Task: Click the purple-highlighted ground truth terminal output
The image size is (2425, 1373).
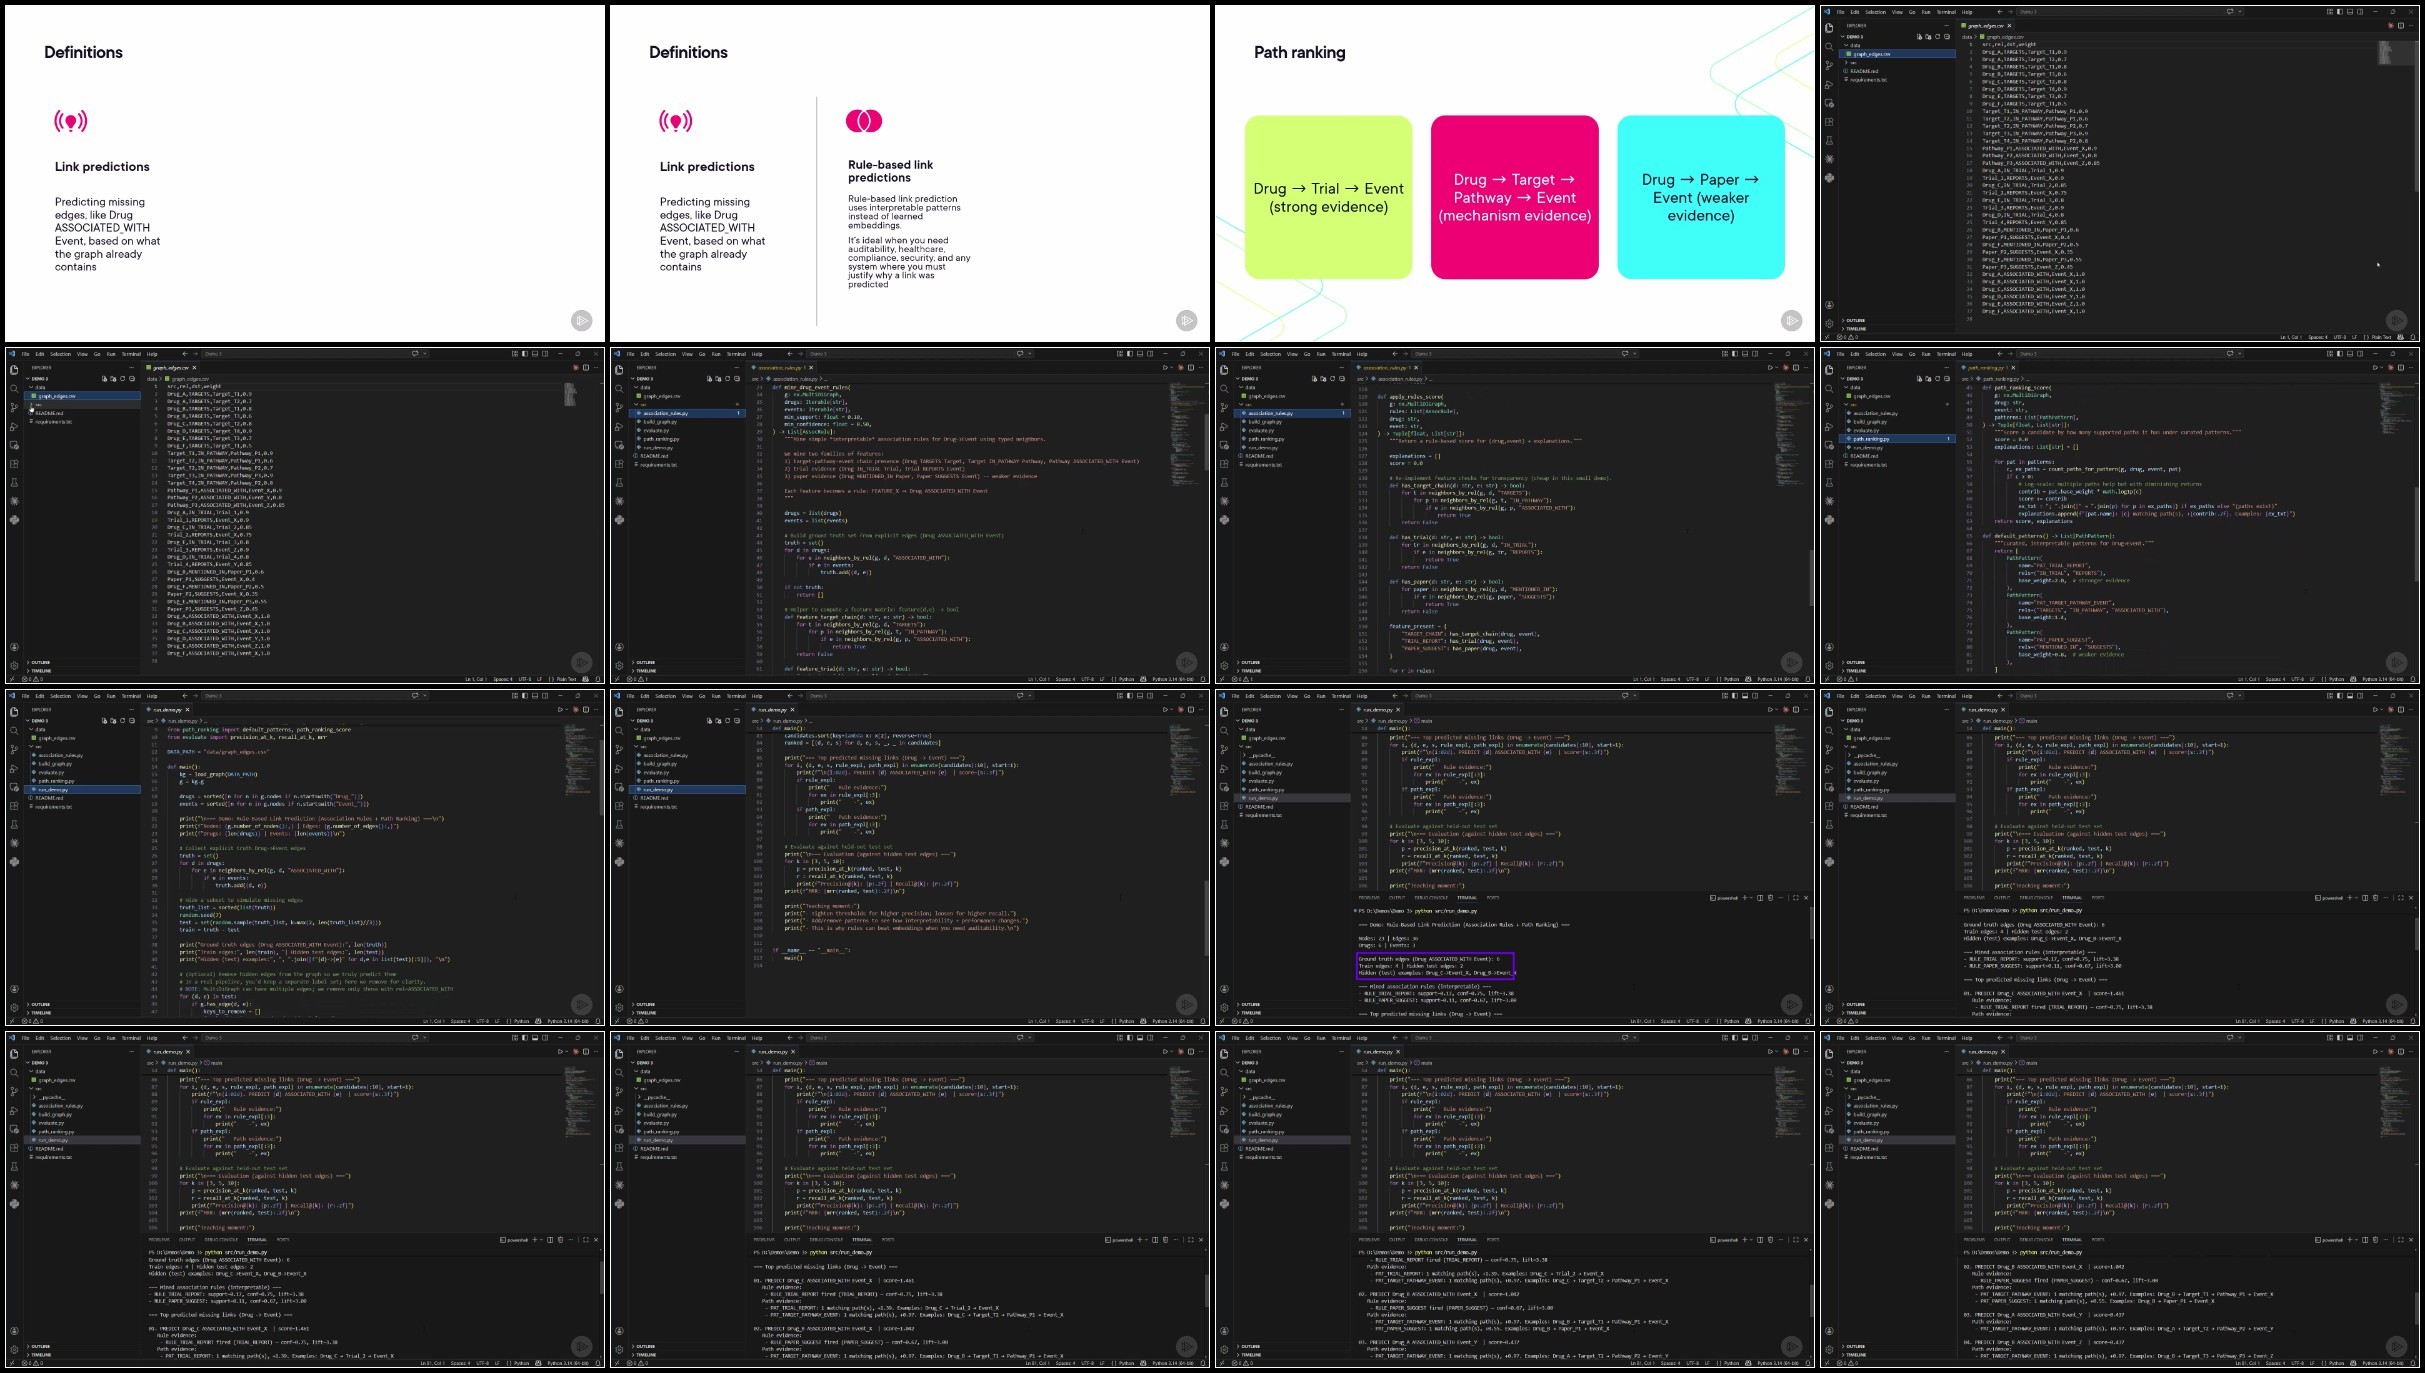Action: pyautogui.click(x=1435, y=965)
